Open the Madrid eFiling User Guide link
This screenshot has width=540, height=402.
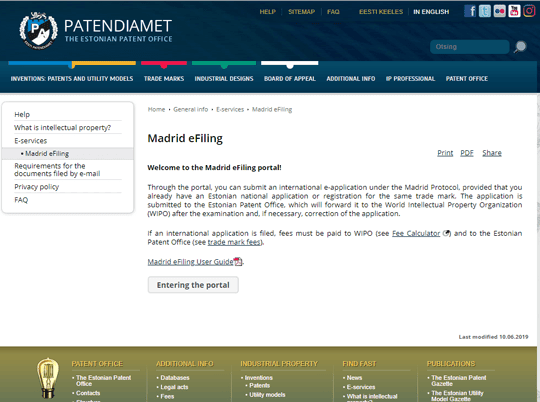point(190,262)
